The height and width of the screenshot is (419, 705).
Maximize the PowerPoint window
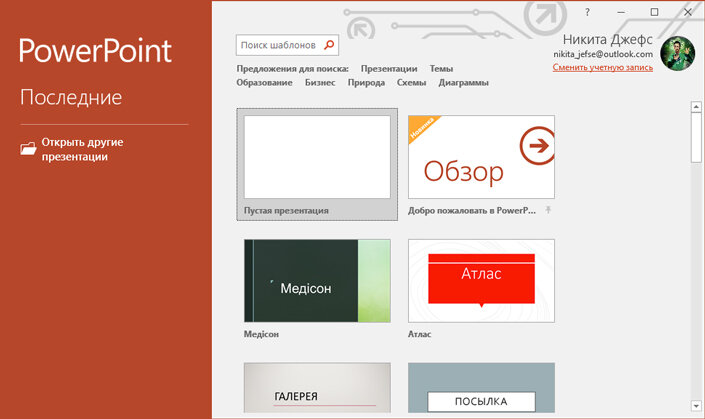point(654,12)
